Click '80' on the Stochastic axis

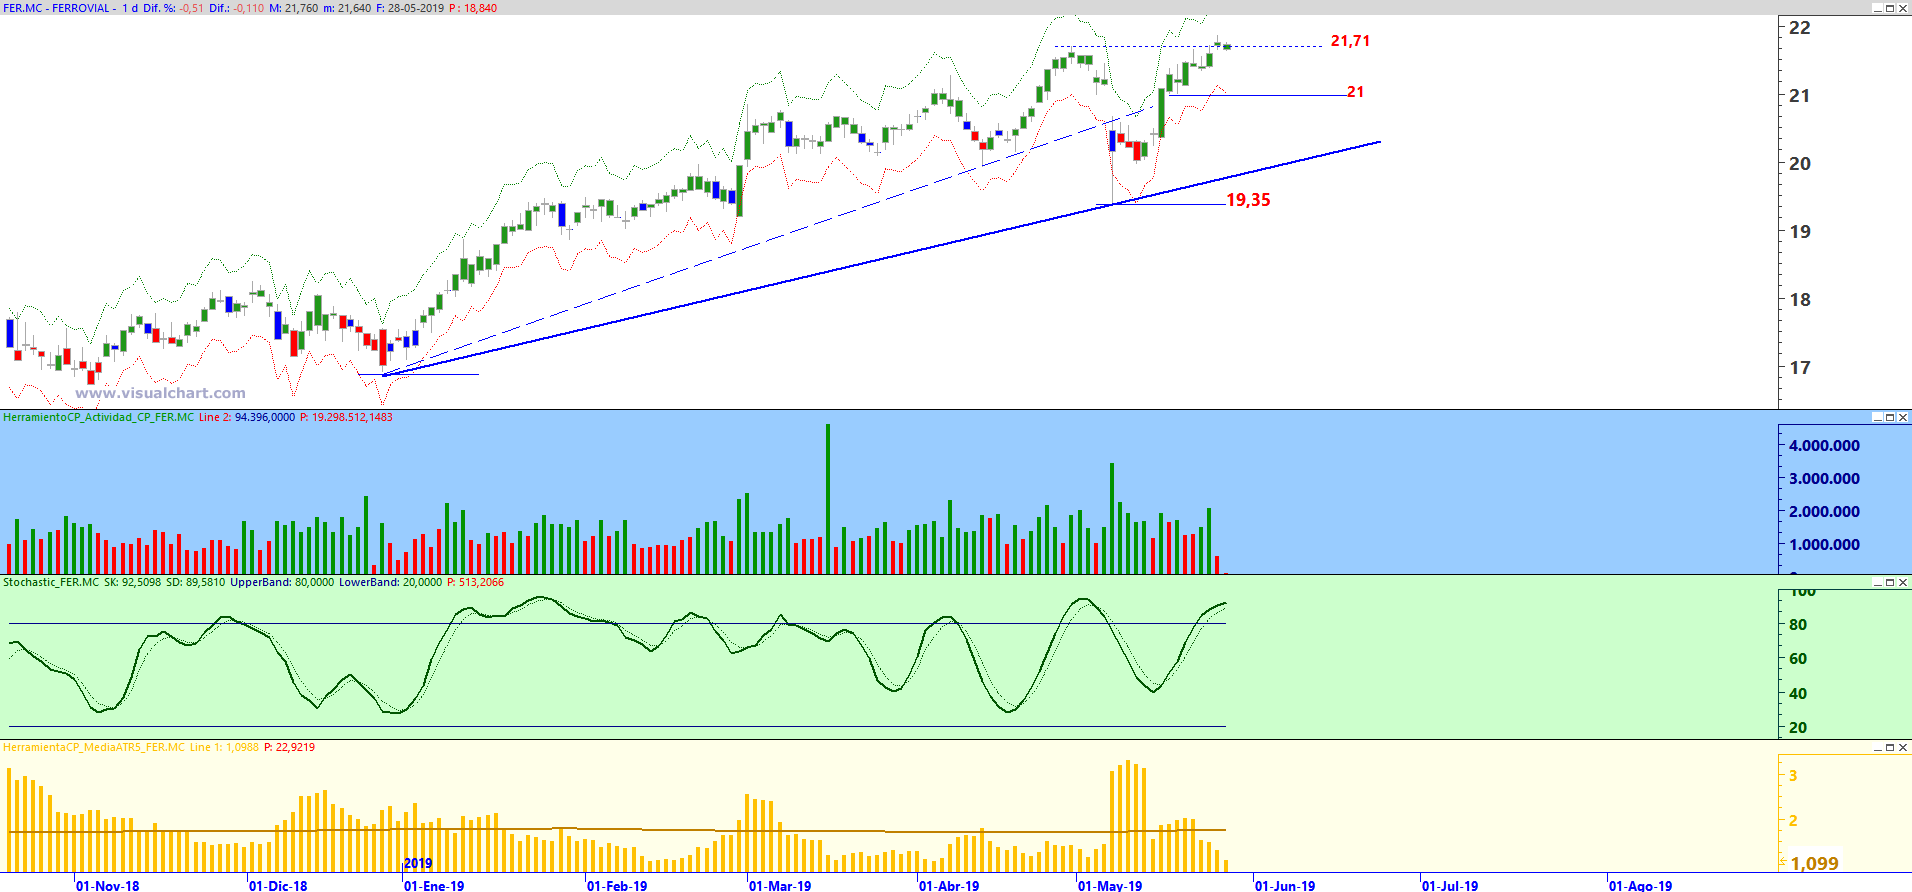coord(1798,625)
